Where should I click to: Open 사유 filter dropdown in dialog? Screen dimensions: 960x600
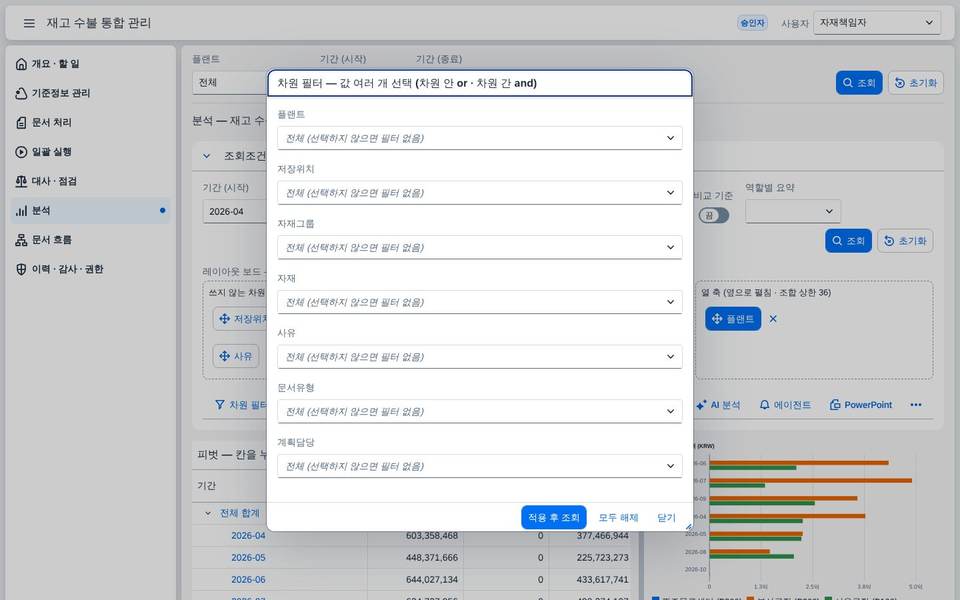coord(479,357)
